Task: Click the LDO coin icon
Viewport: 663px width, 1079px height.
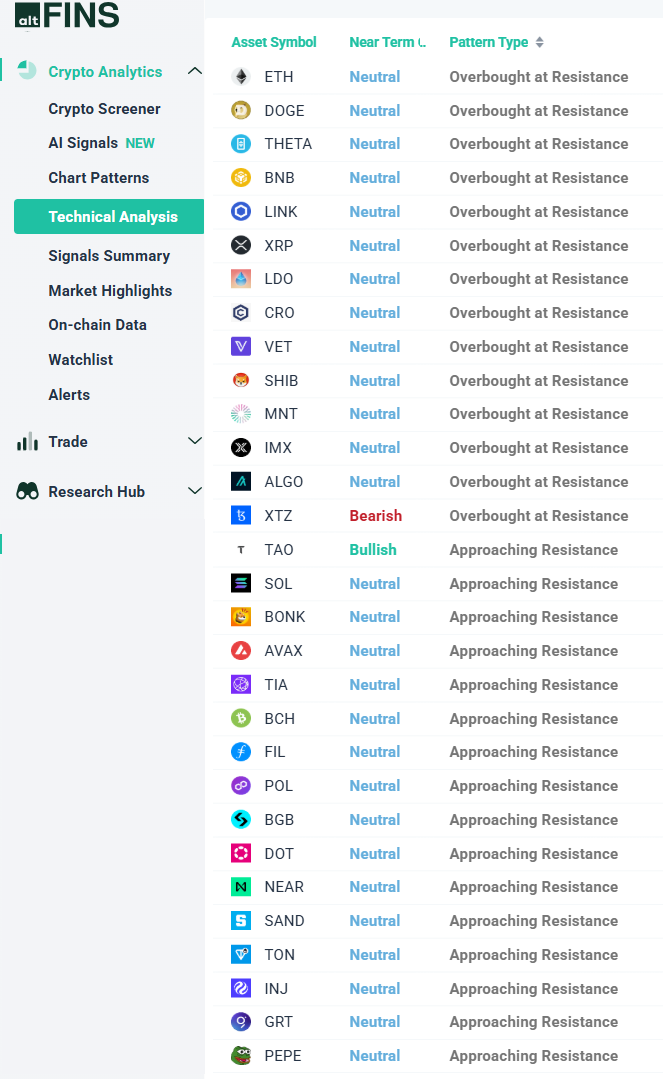Action: 241,279
